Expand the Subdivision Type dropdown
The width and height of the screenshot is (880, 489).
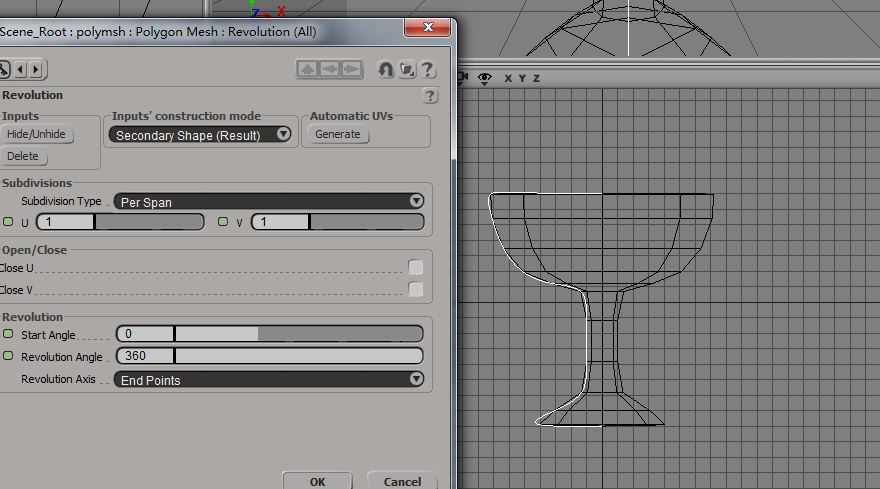[x=269, y=201]
